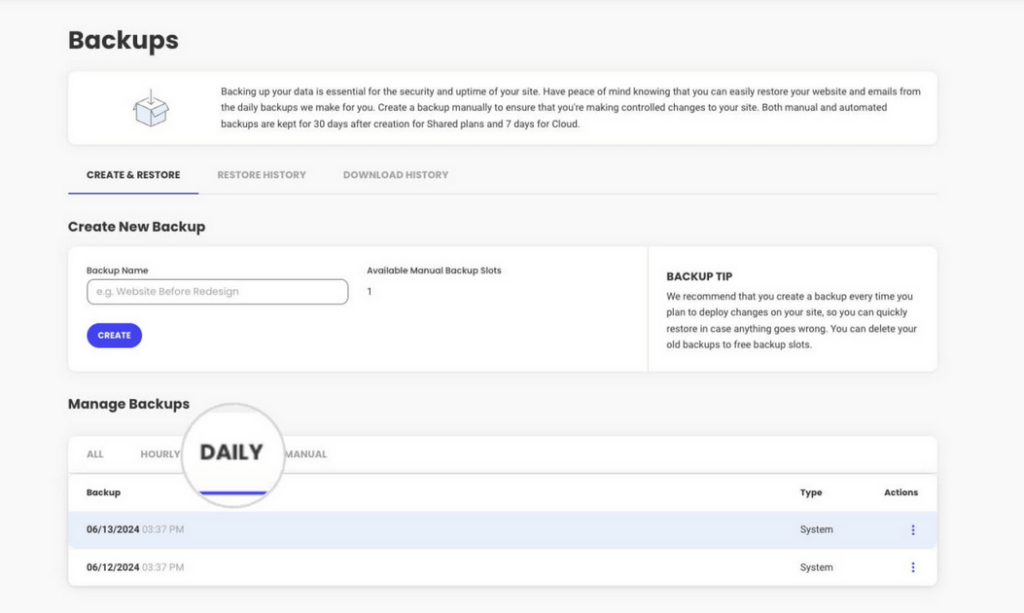Click the BACKUP TIP heading
This screenshot has height=613, width=1024.
coord(699,277)
